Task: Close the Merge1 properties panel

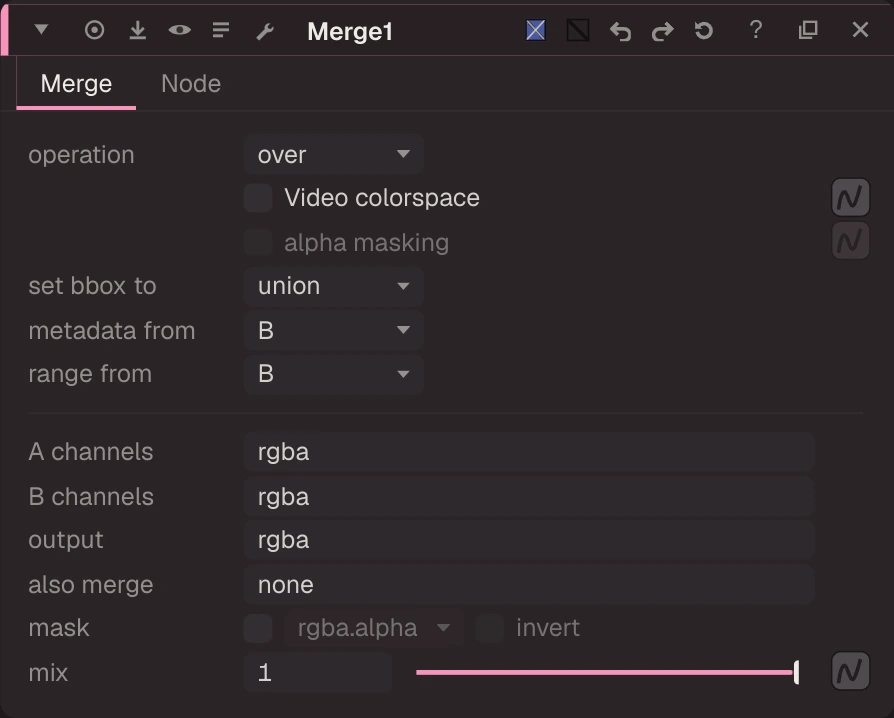Action: [860, 30]
